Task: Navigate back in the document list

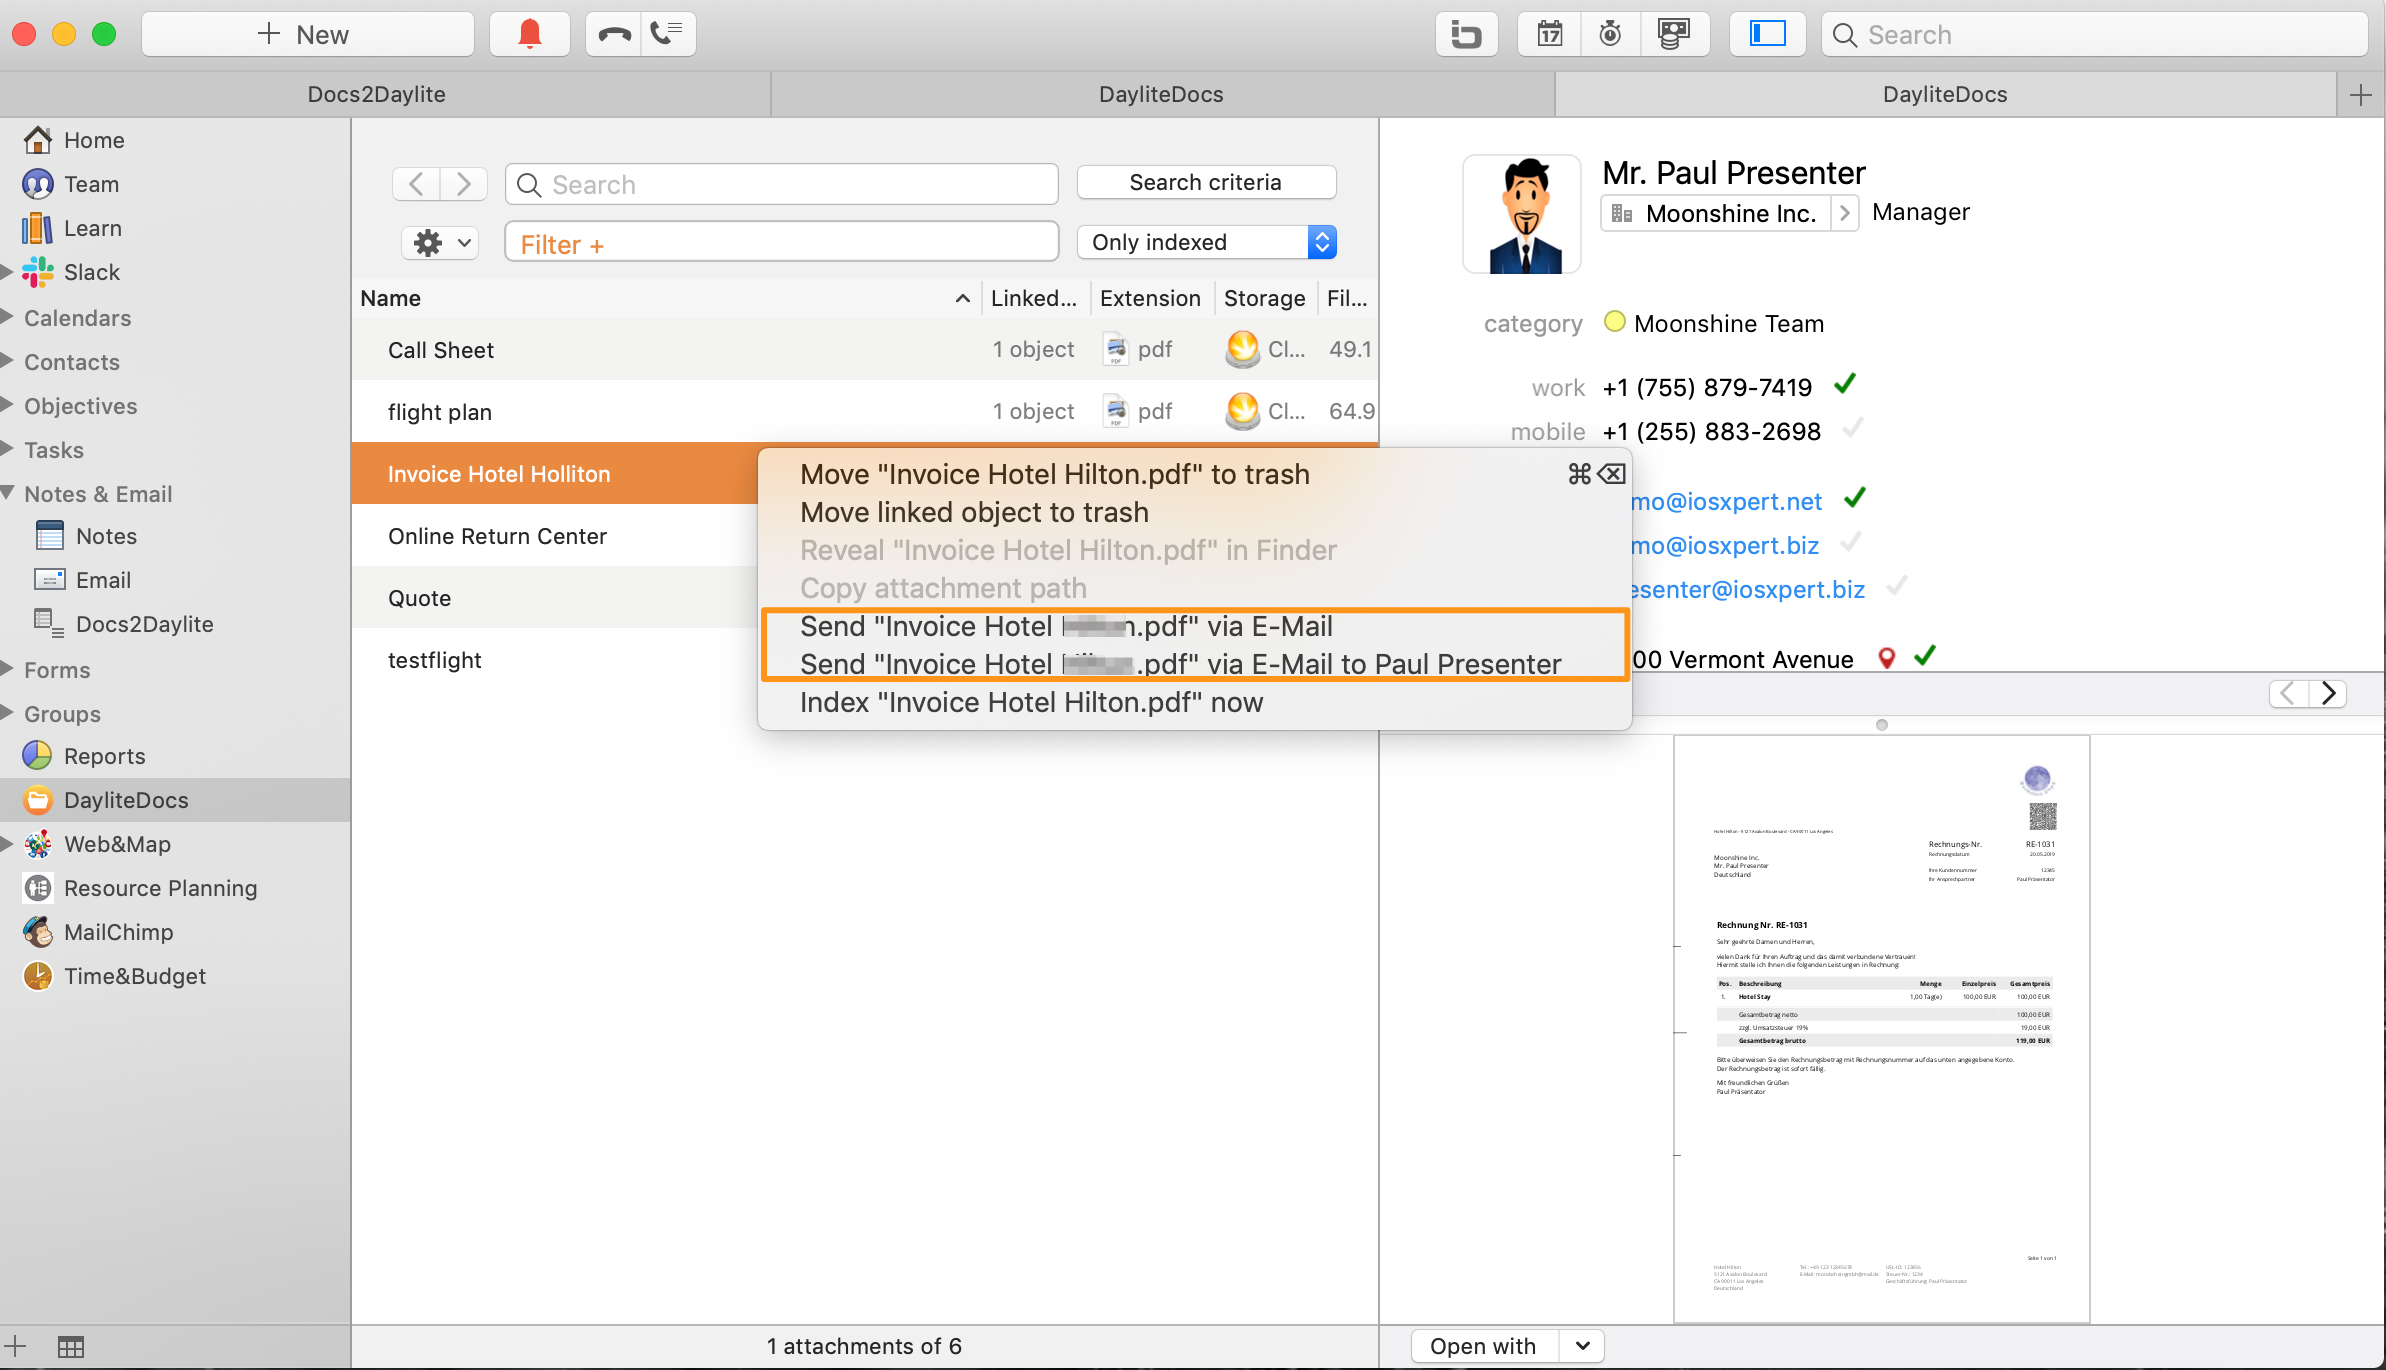Action: (417, 184)
